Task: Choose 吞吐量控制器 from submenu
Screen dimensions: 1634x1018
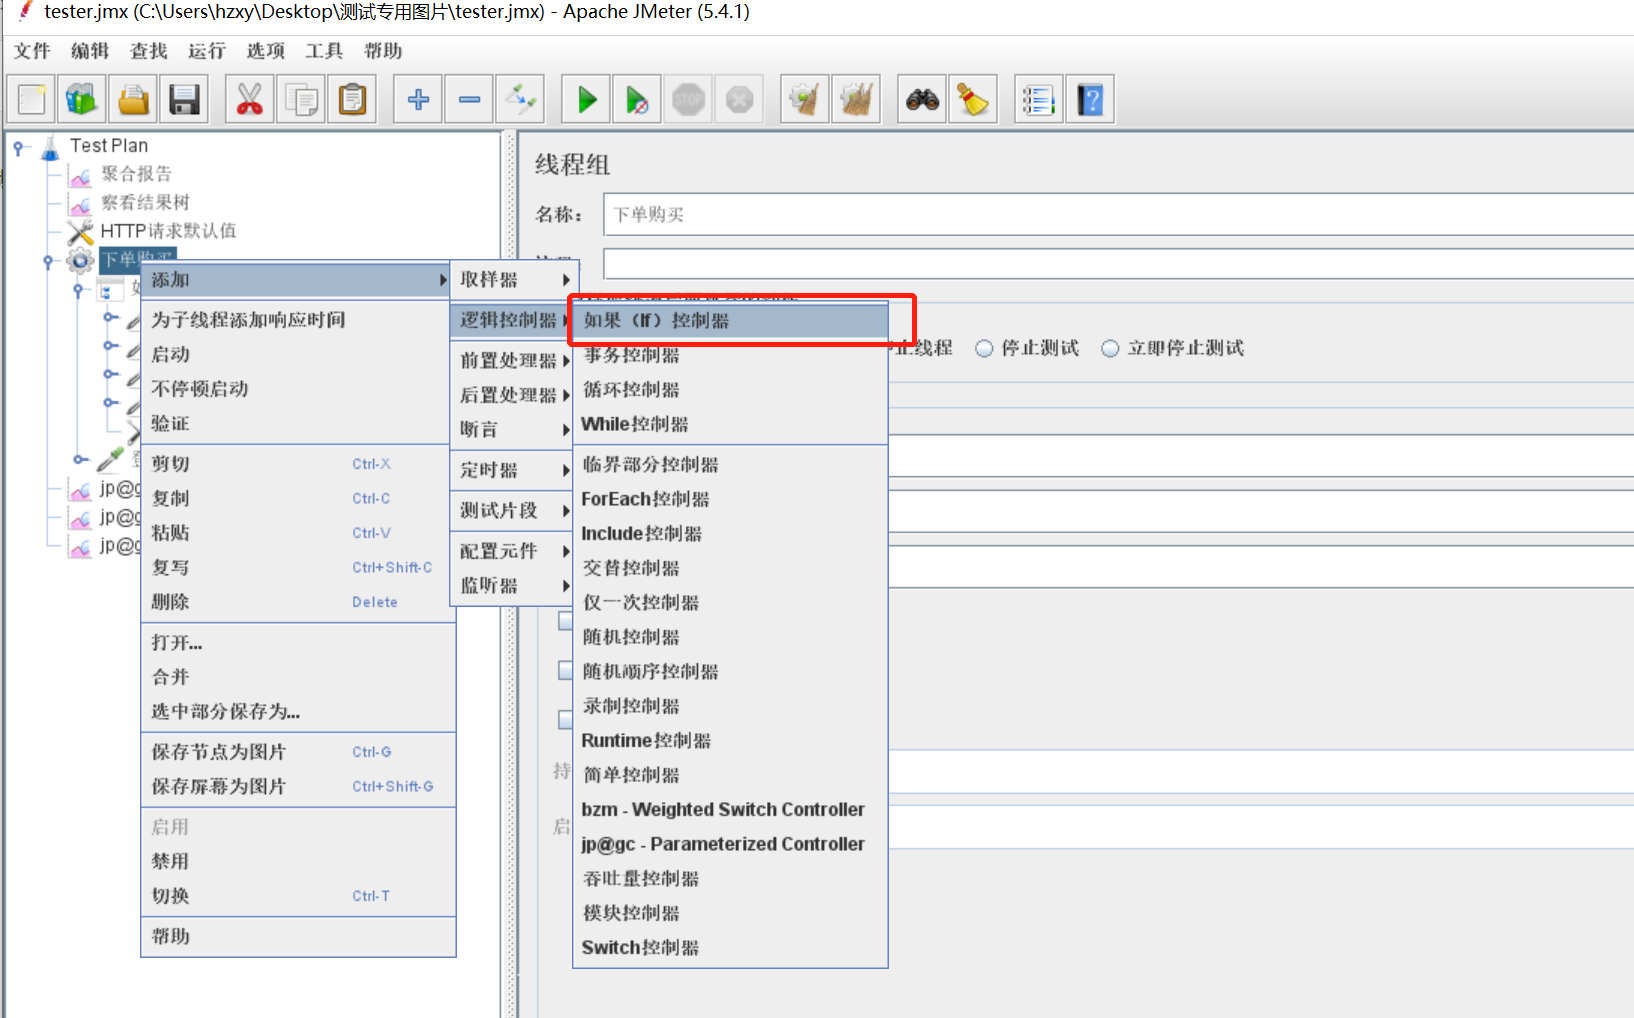Action: 730,878
